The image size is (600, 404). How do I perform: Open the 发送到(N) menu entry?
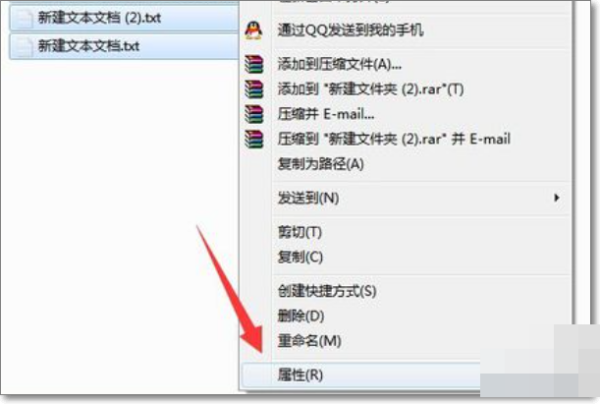(x=308, y=198)
